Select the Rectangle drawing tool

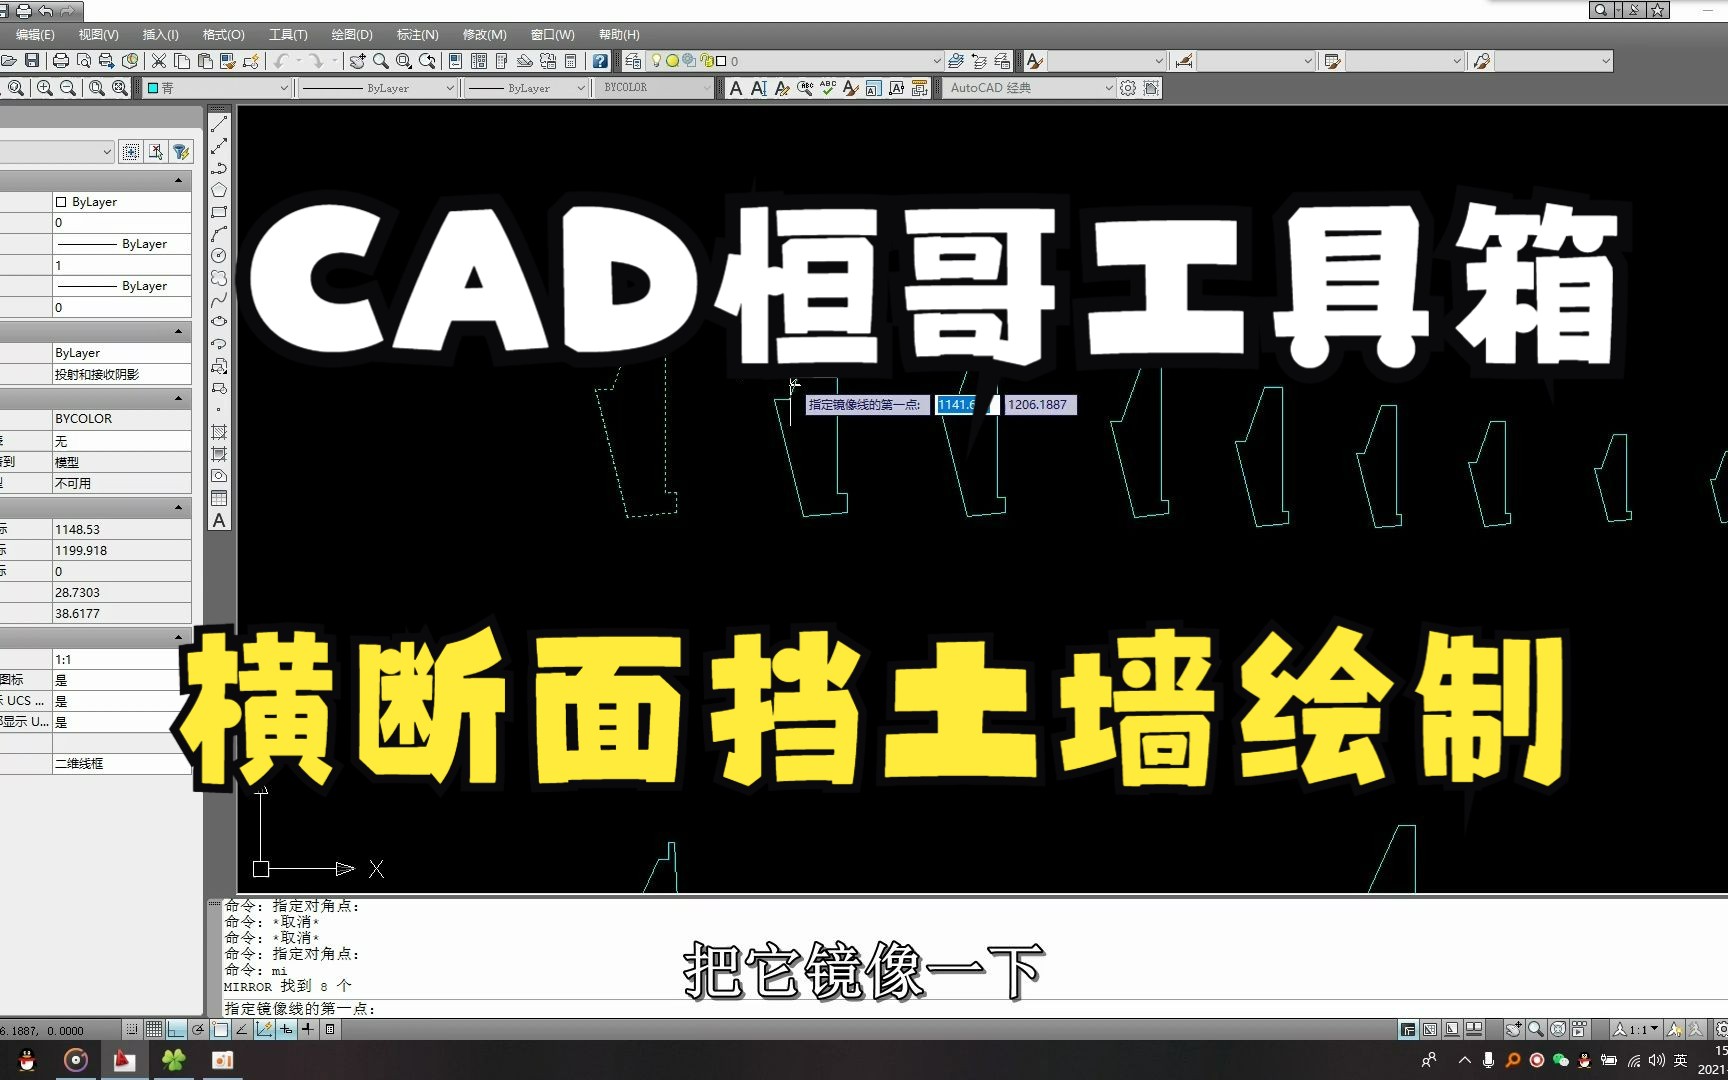pos(218,209)
